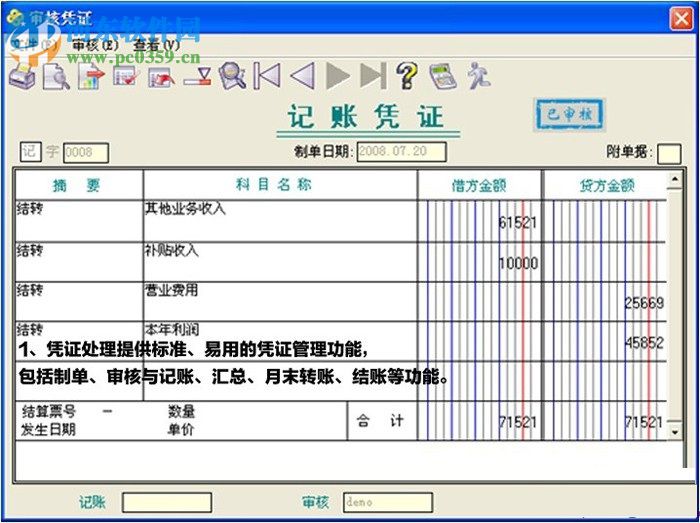Click the 数量 label

181,411
